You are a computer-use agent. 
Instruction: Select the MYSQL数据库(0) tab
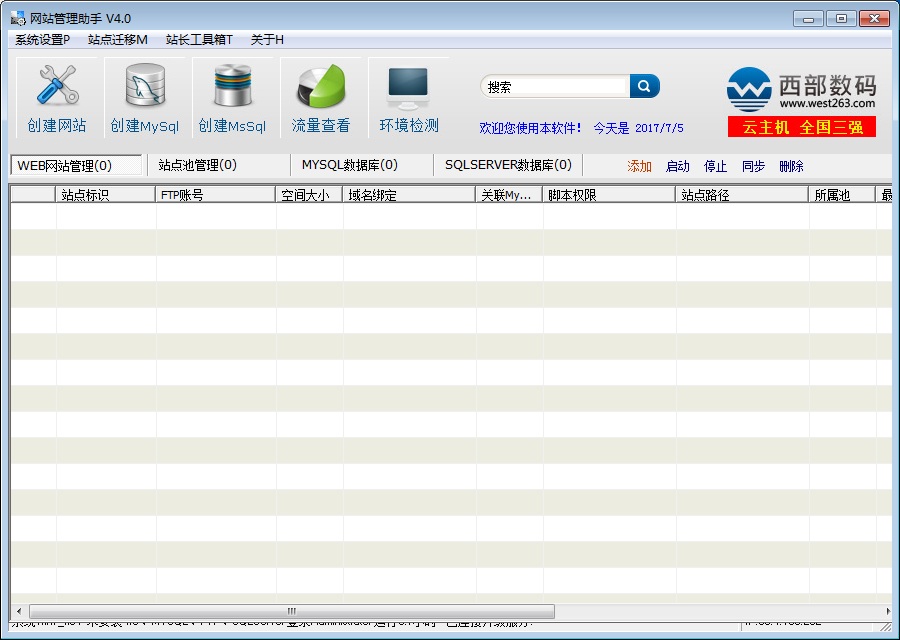[x=349, y=165]
